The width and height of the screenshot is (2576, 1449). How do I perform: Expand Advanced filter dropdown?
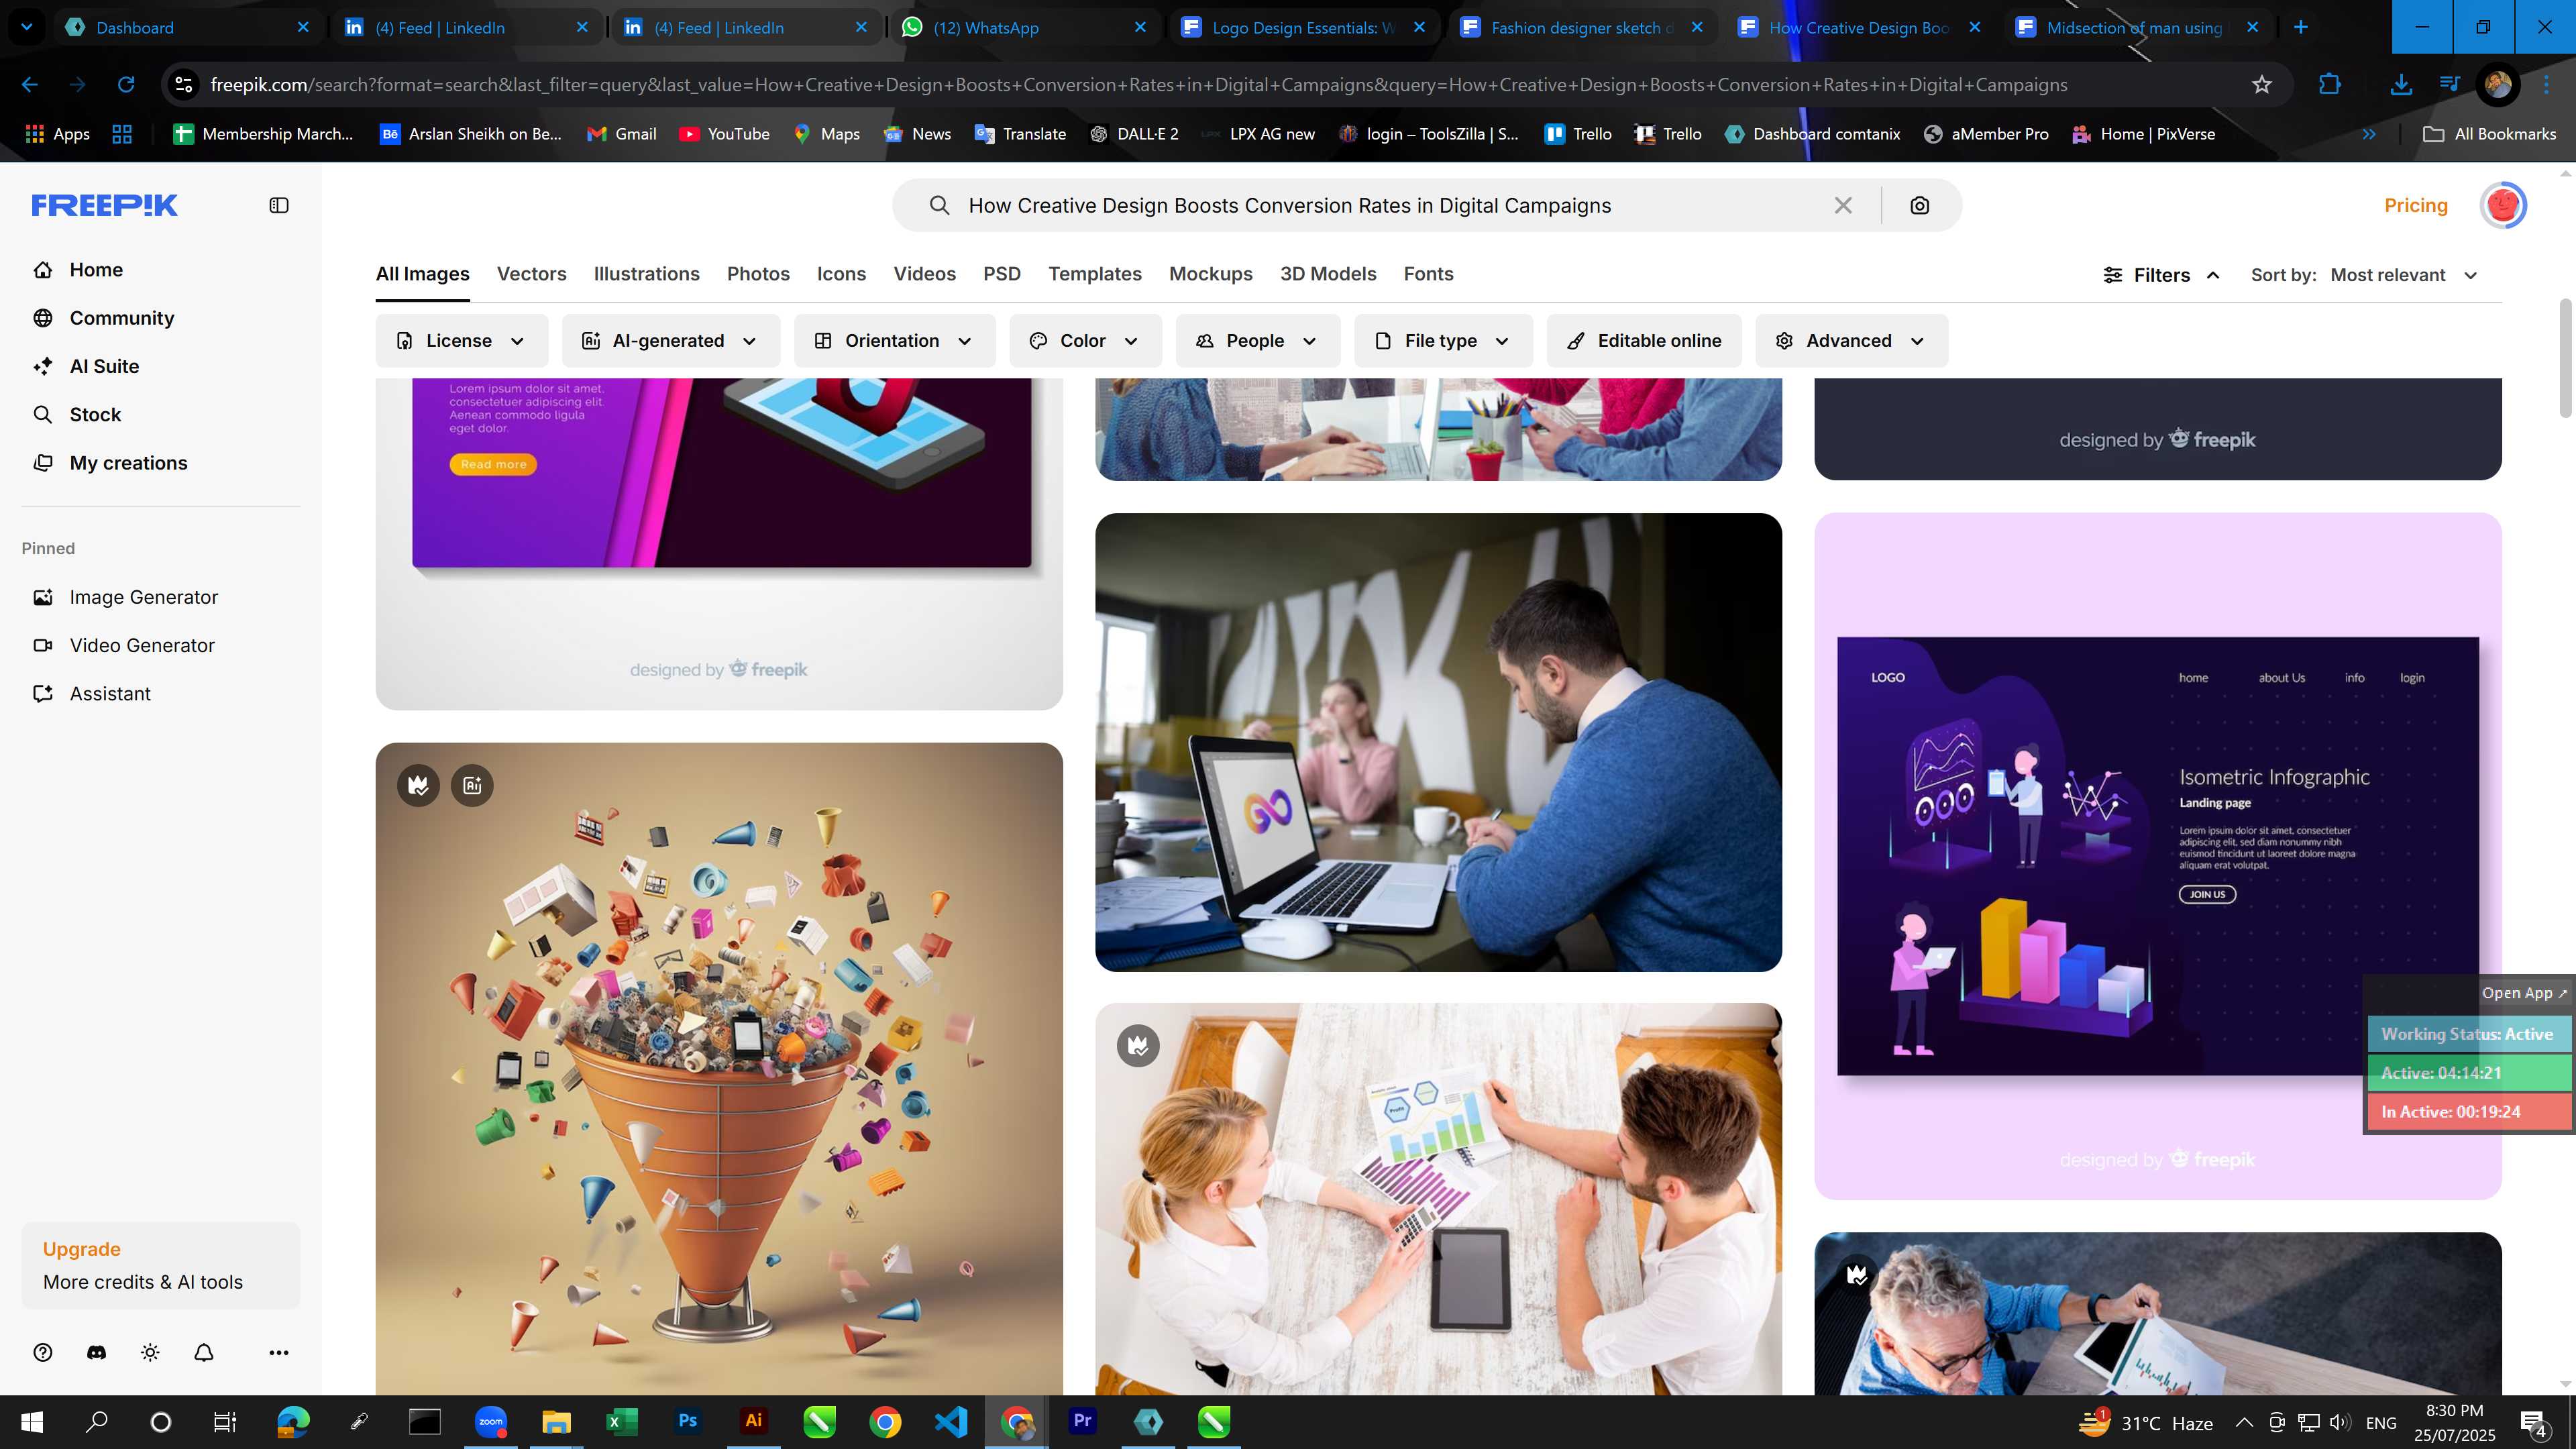tap(1851, 341)
